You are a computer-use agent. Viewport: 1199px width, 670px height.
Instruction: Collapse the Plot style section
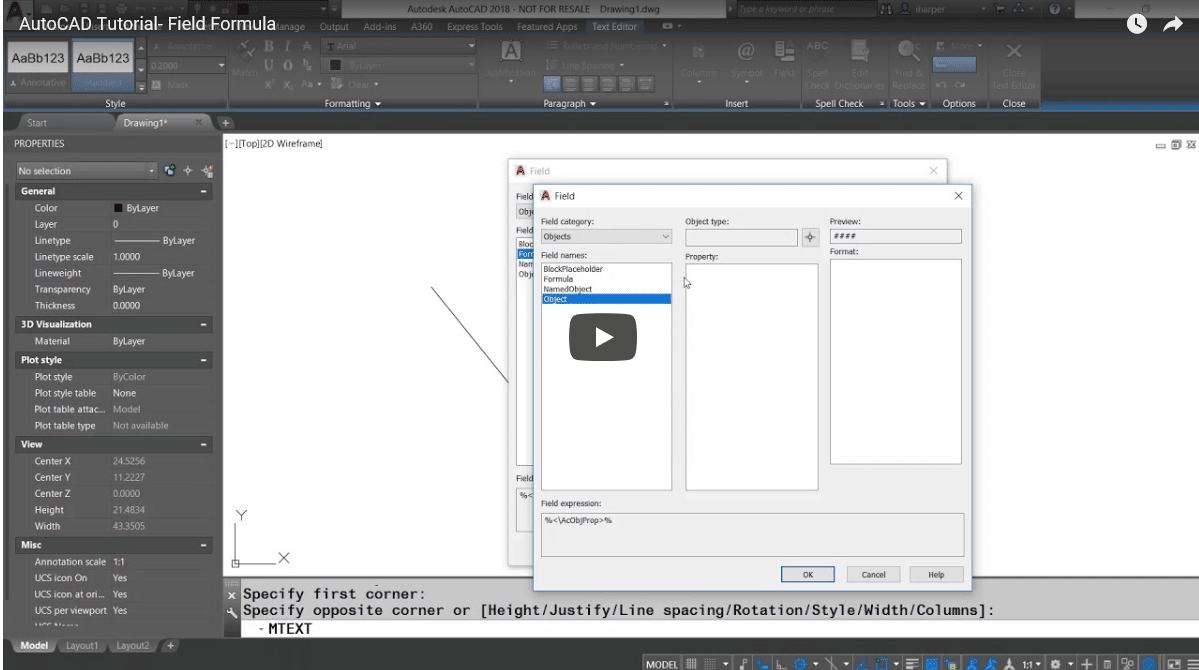[x=203, y=359]
